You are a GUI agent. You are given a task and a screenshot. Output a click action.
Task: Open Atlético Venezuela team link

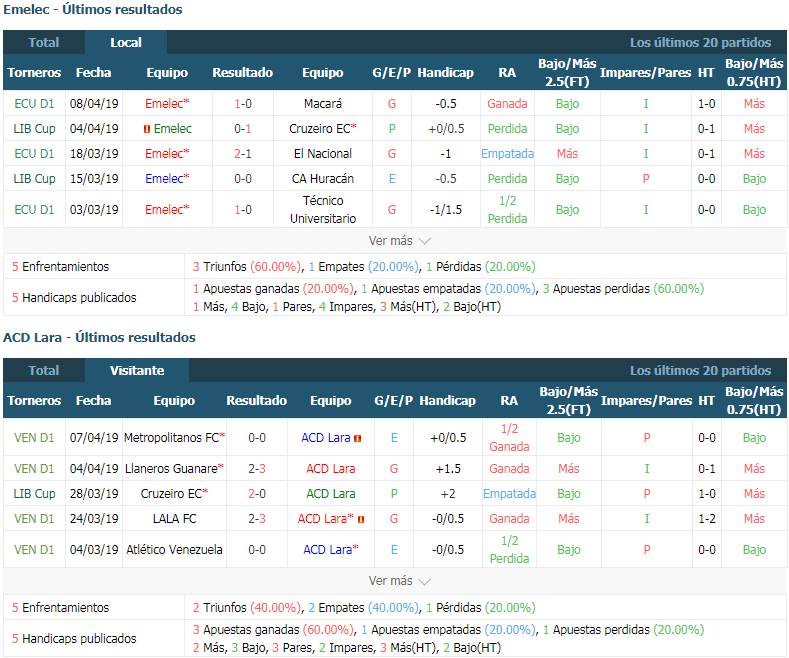174,549
